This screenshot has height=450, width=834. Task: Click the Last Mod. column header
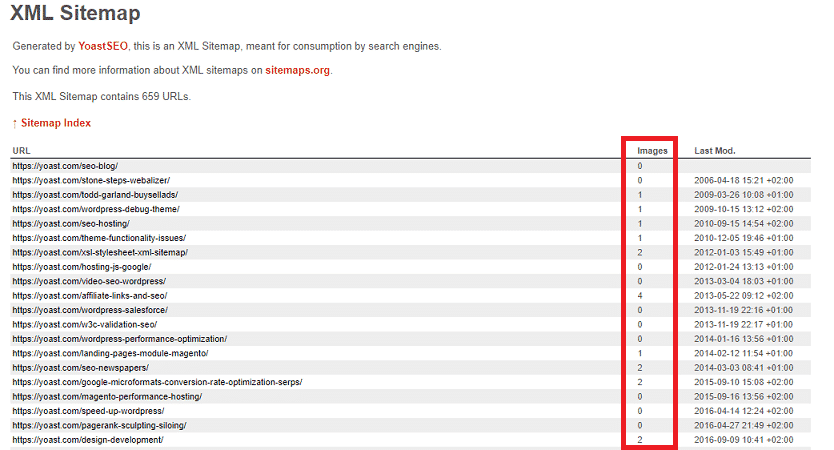(x=715, y=151)
